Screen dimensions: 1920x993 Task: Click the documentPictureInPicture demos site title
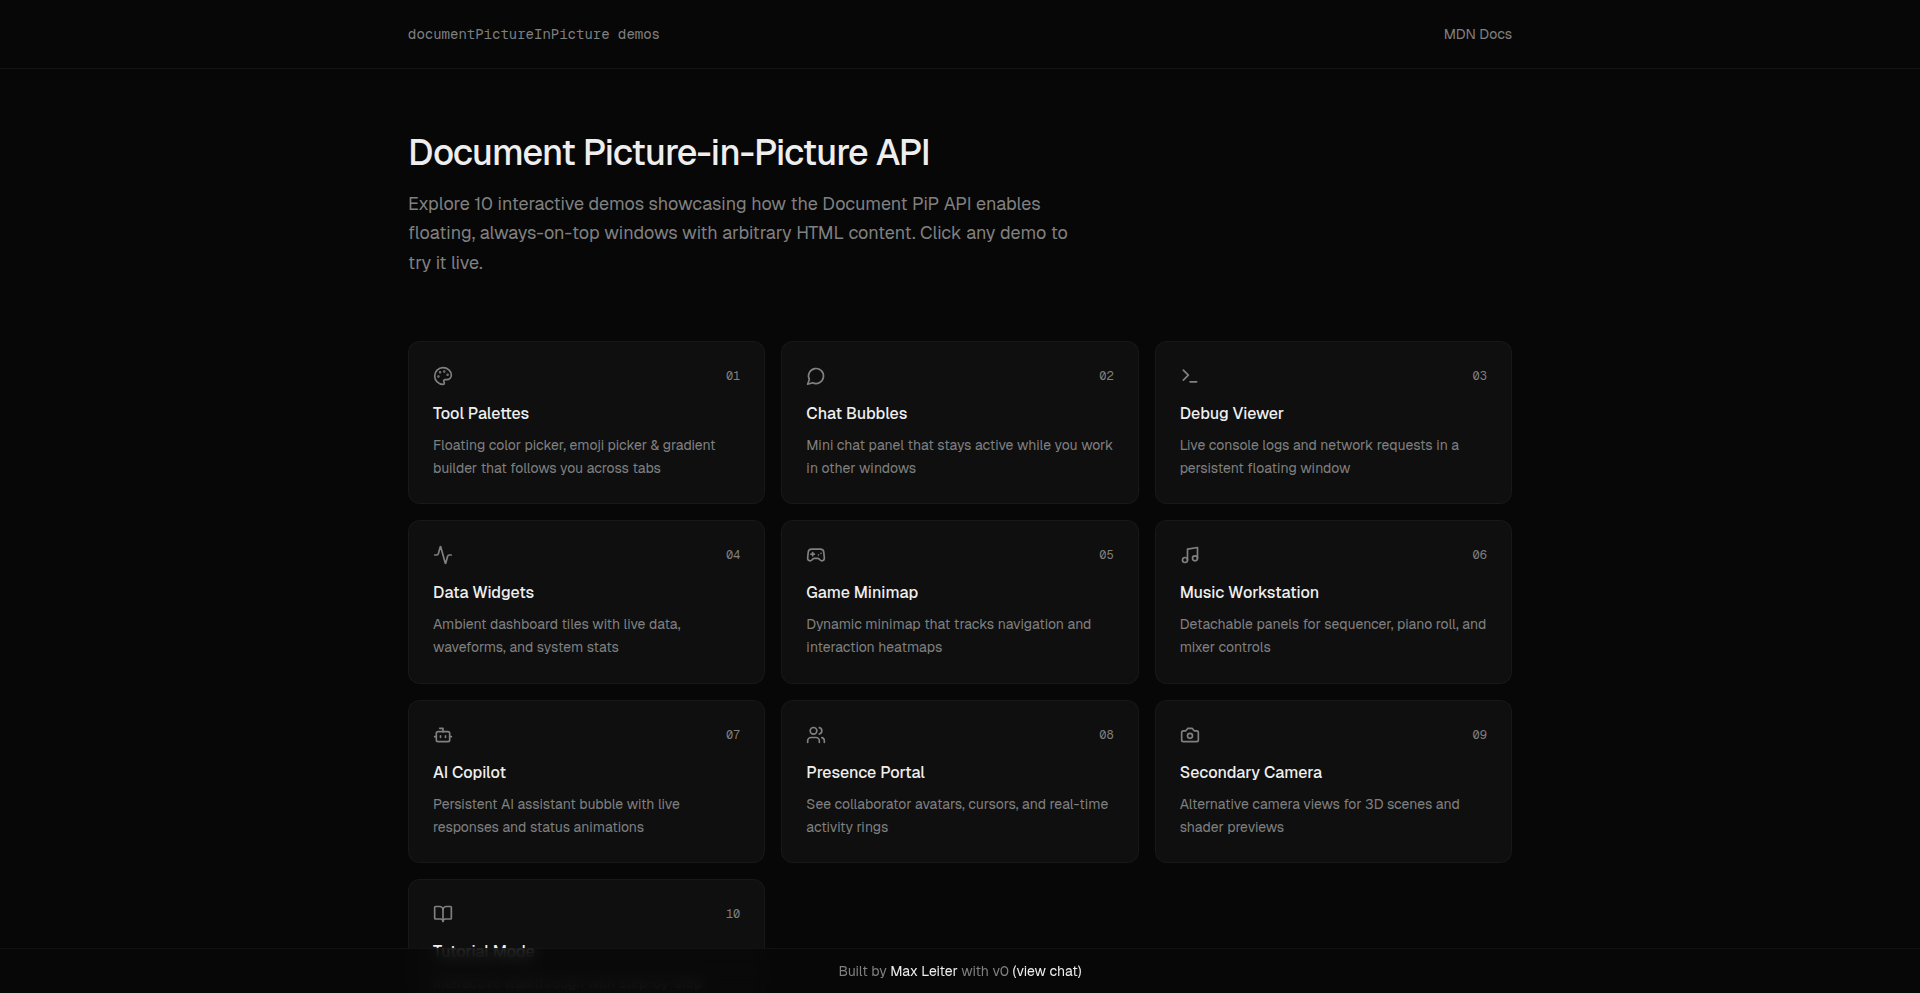[x=533, y=34]
